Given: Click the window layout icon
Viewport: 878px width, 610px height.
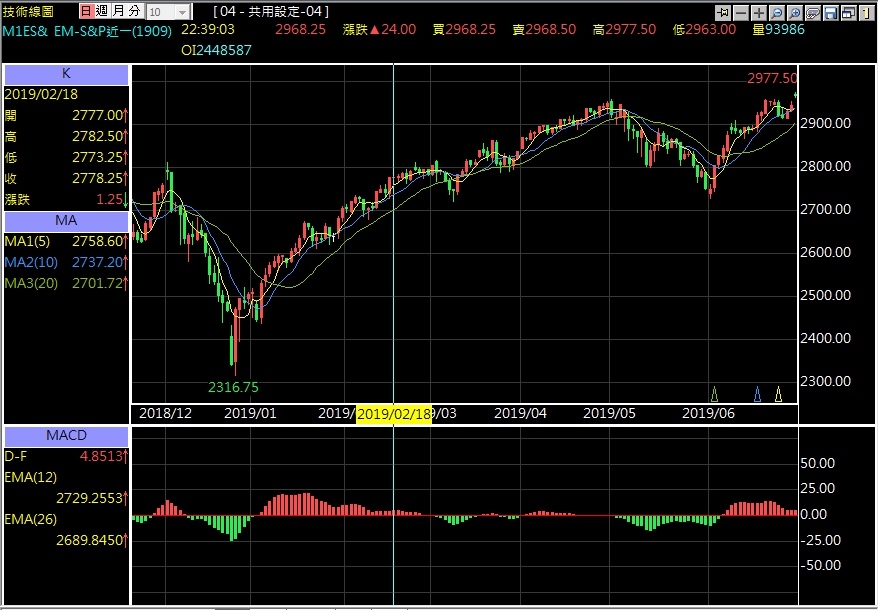Looking at the screenshot, I should [848, 12].
